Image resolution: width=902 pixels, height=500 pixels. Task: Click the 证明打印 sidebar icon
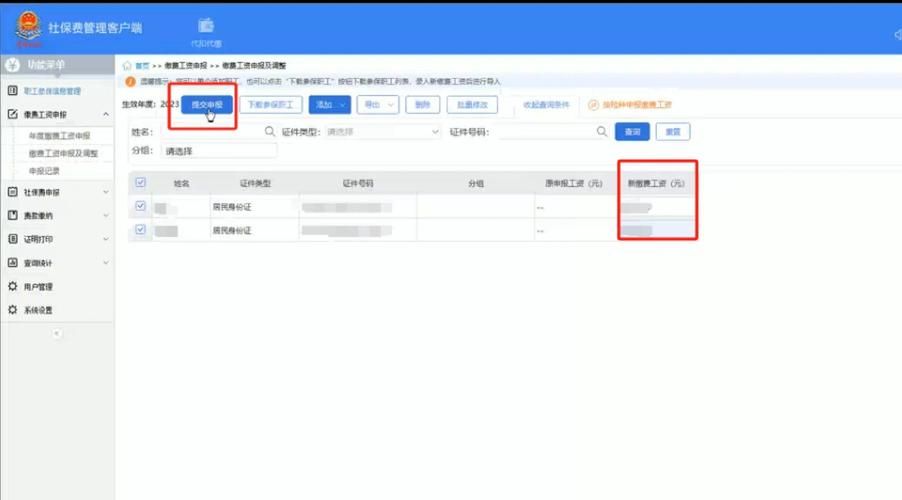[x=13, y=239]
